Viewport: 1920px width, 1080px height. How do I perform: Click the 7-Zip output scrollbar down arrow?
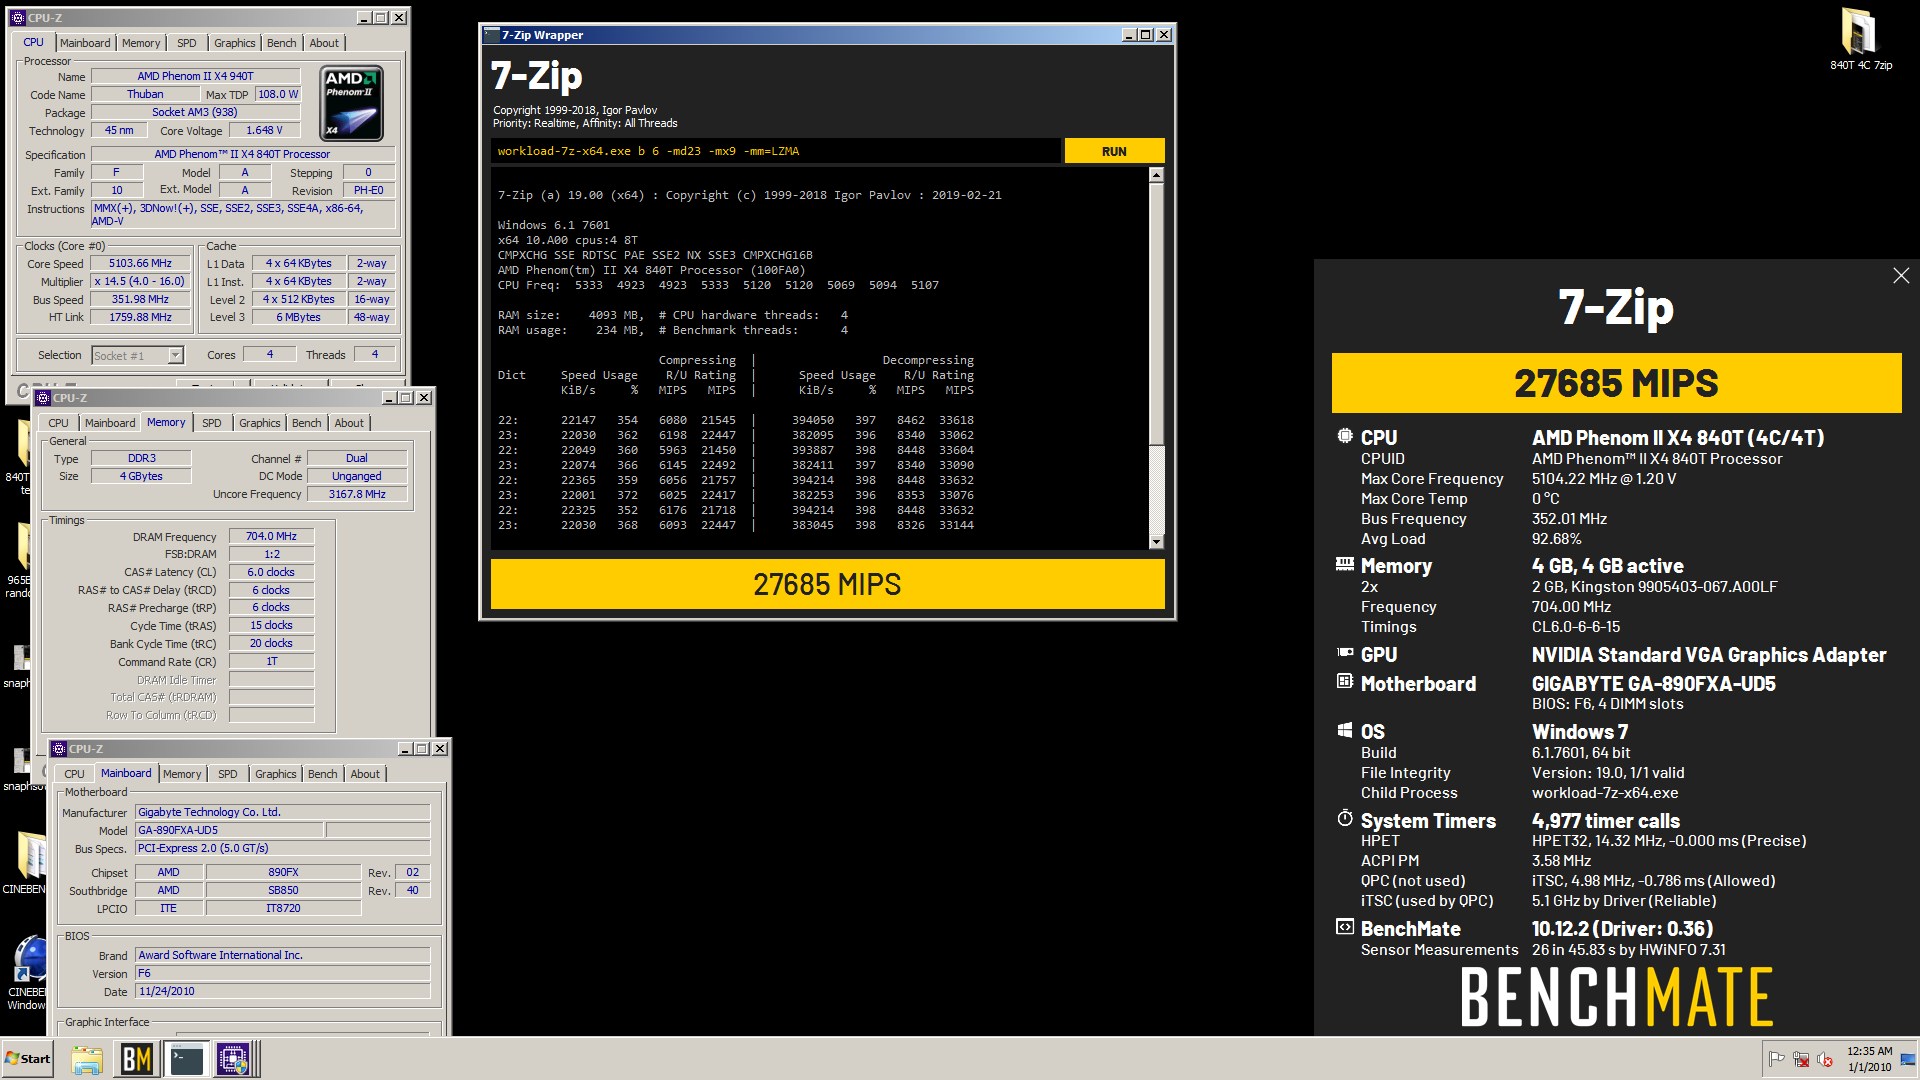point(1156,542)
